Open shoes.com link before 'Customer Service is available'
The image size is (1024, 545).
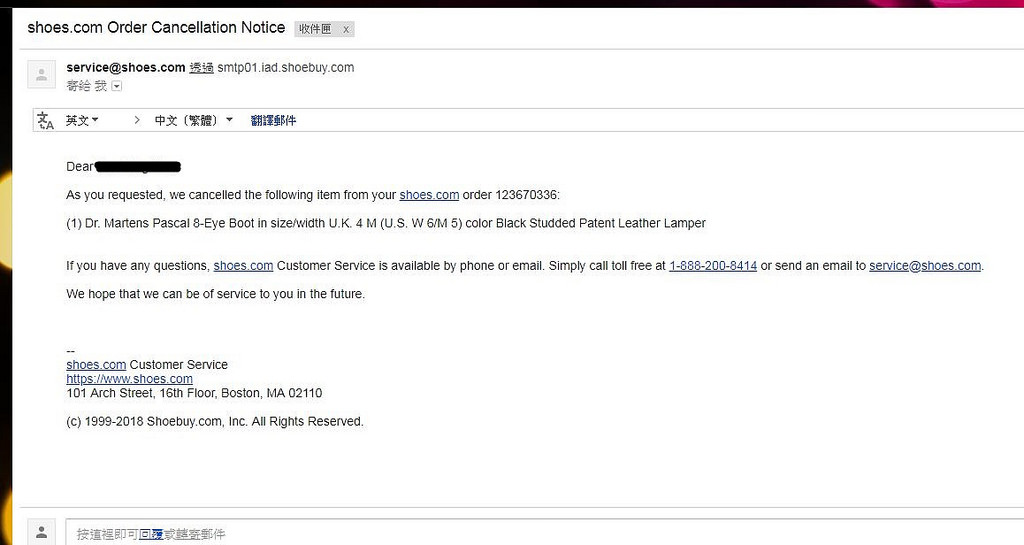tap(243, 266)
